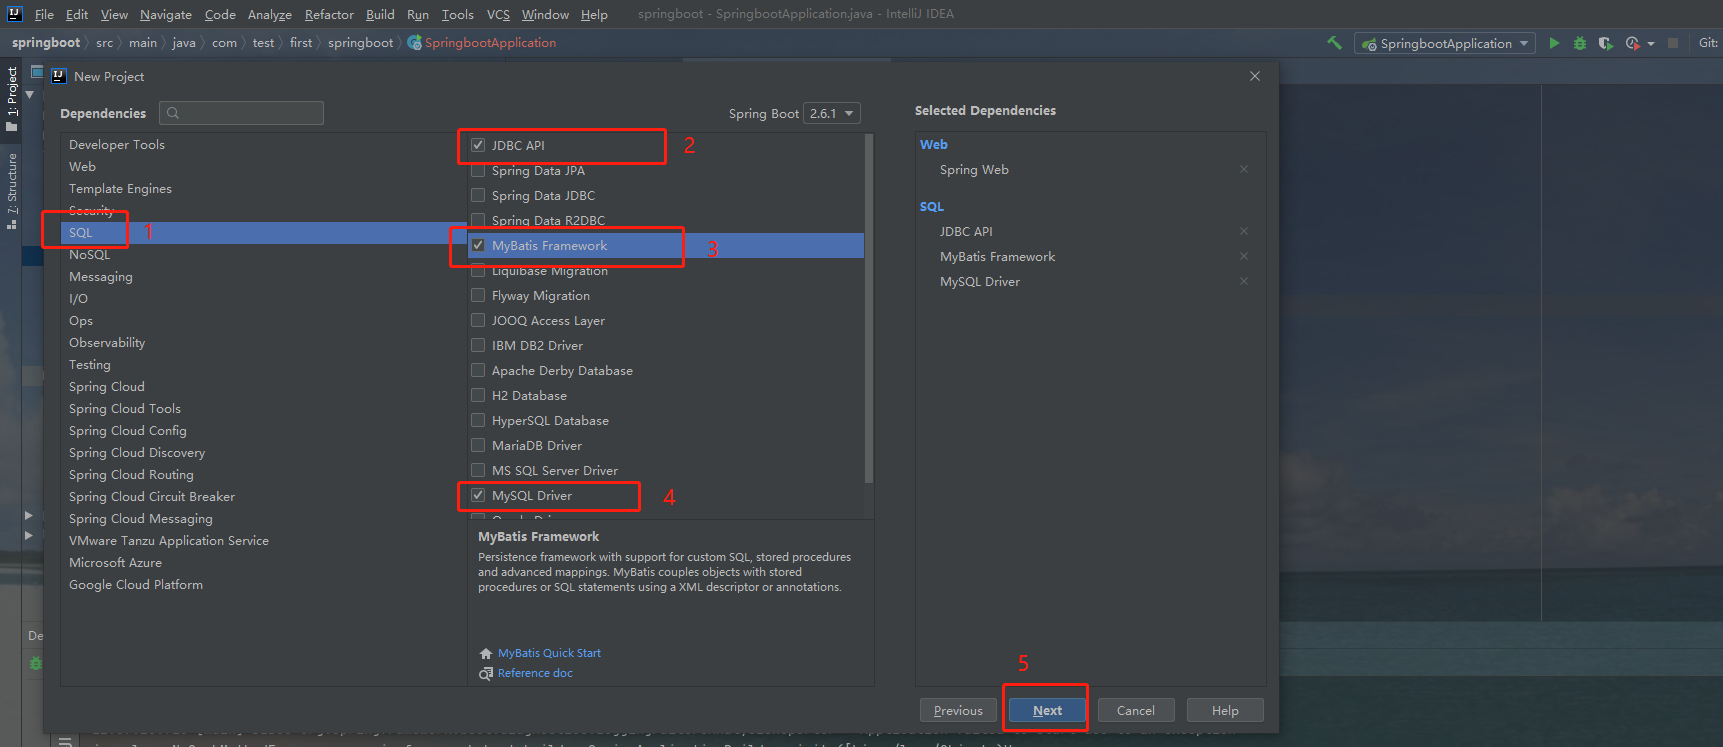Viewport: 1723px width, 747px height.
Task: Open the SpringbootApplication run configuration dropdown
Action: 1445,43
